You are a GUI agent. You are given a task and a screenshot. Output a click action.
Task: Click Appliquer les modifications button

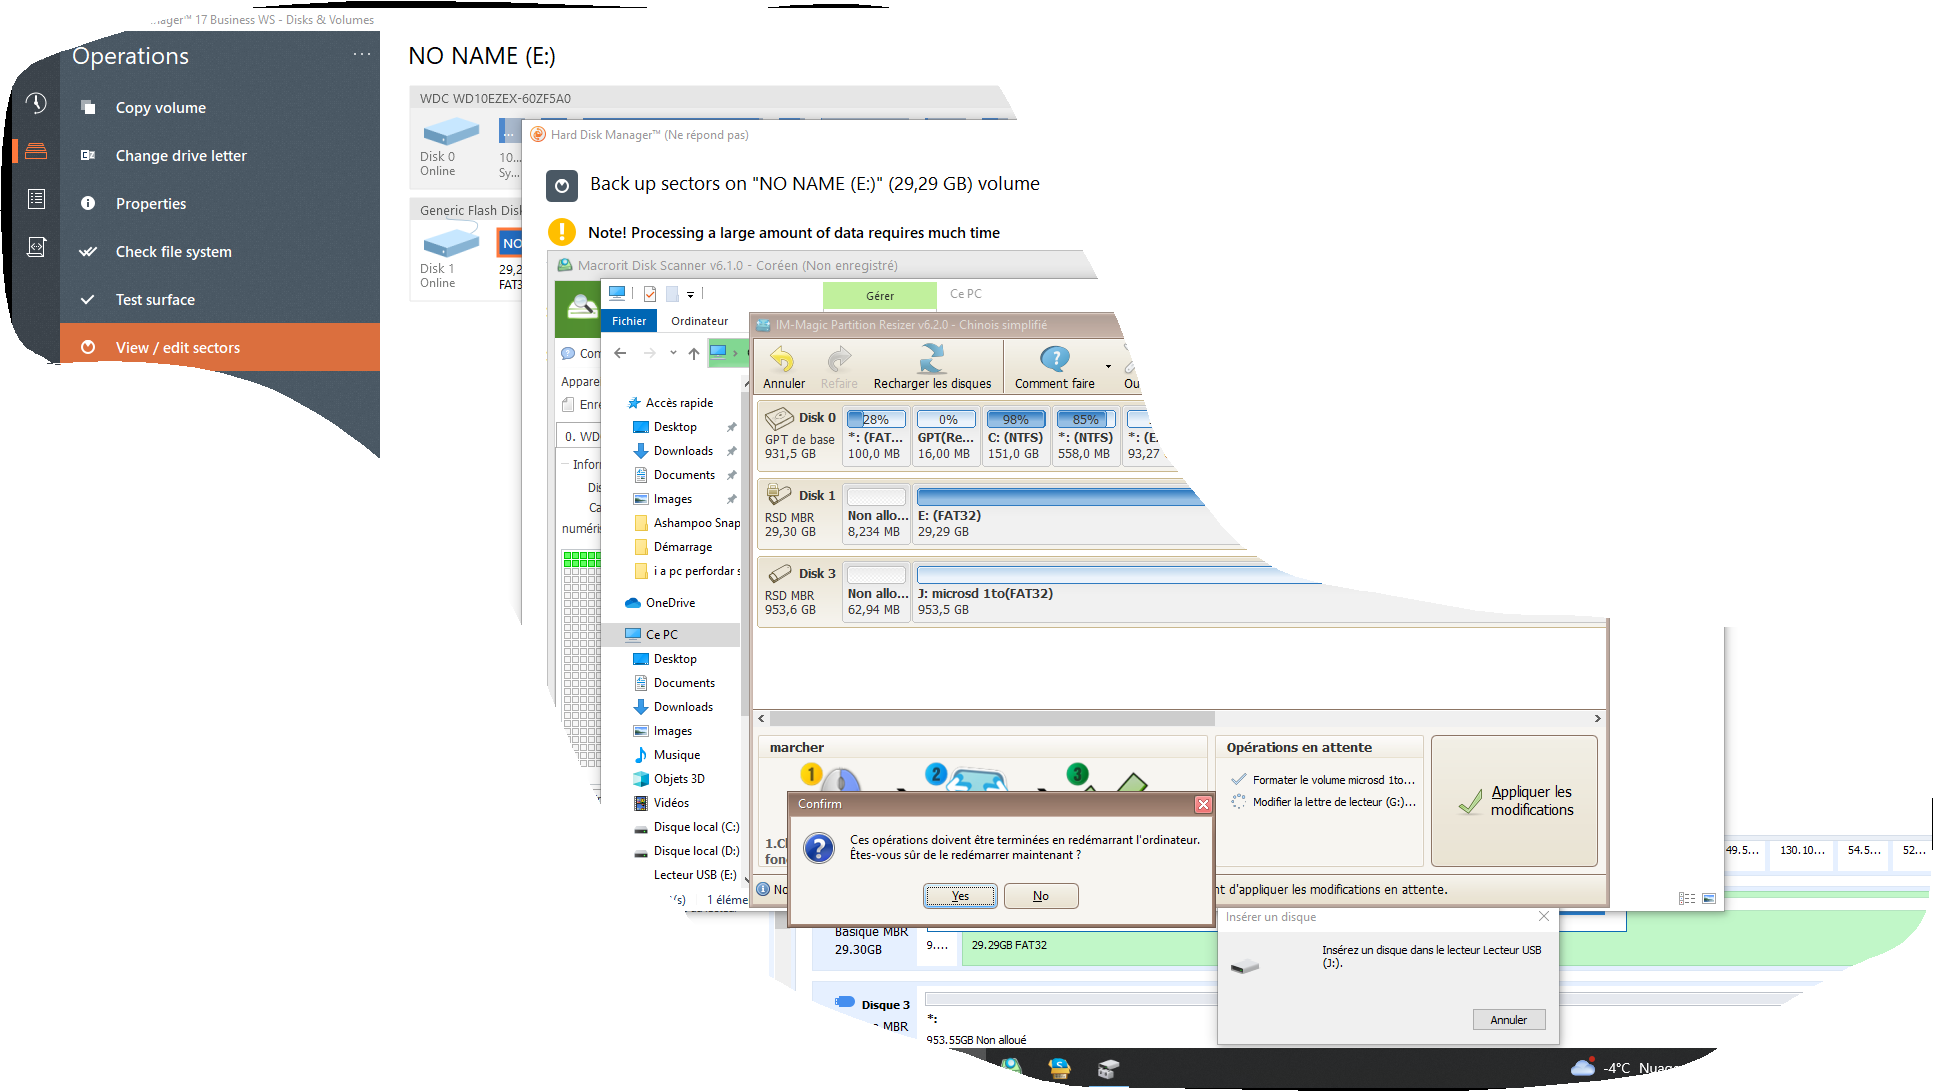[1514, 801]
